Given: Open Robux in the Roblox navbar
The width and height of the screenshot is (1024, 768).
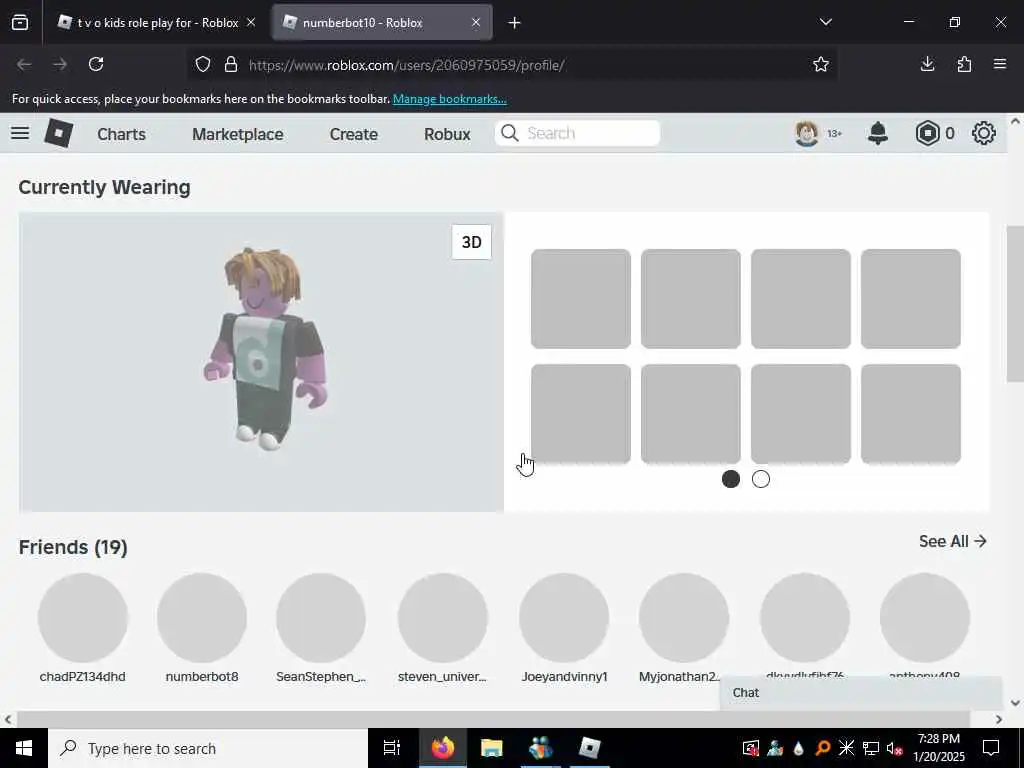Looking at the screenshot, I should [x=447, y=134].
